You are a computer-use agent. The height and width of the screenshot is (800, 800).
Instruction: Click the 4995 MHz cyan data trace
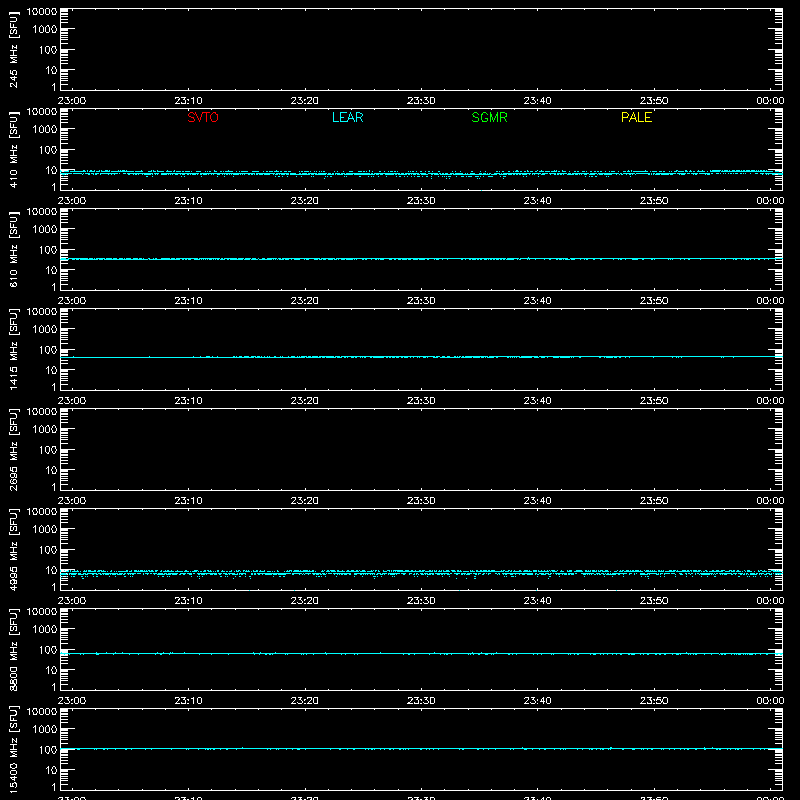pyautogui.click(x=421, y=573)
